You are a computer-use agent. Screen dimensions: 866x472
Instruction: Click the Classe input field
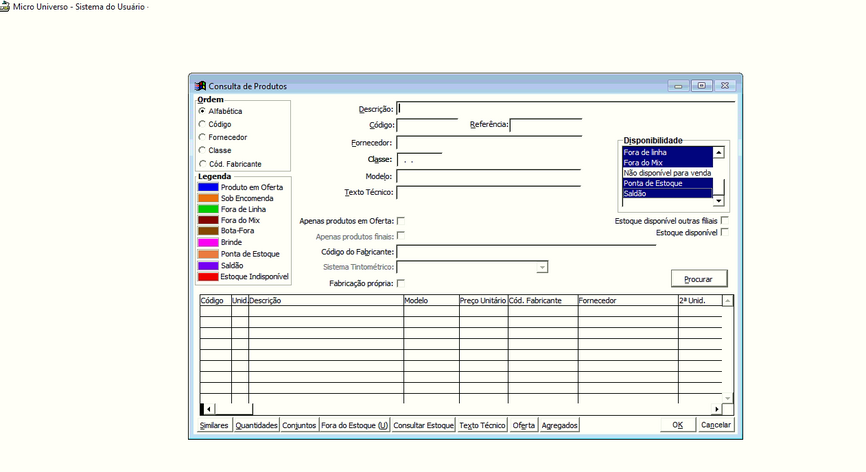point(419,160)
